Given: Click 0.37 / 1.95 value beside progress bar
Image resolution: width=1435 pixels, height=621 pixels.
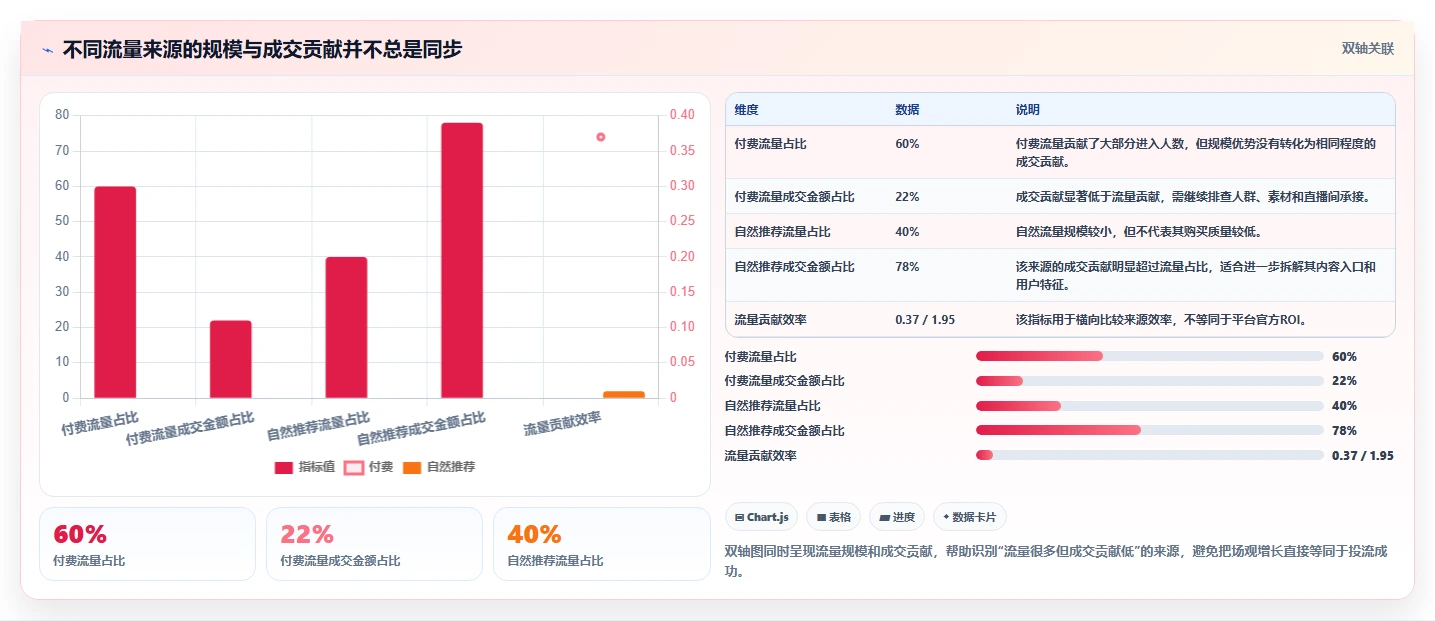Looking at the screenshot, I should (1362, 456).
